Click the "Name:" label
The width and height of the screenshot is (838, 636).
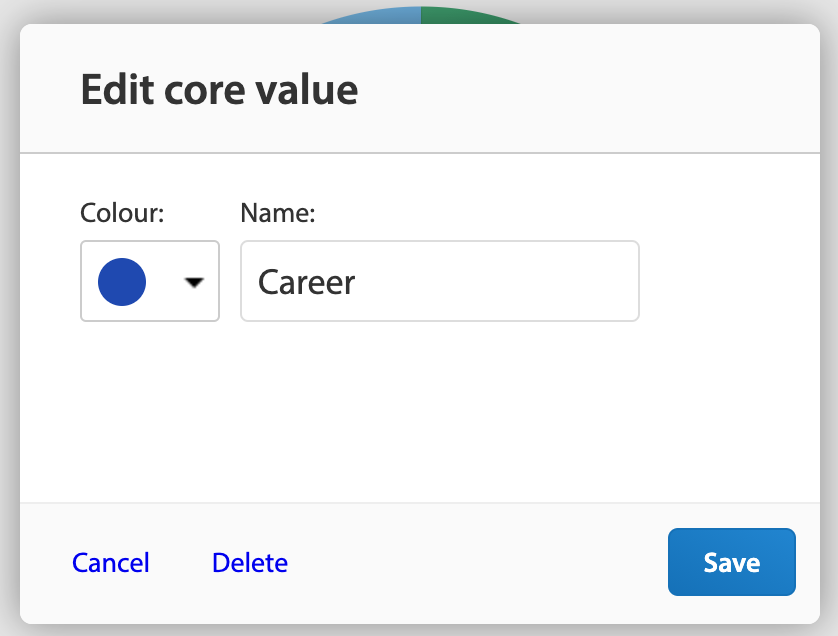278,213
